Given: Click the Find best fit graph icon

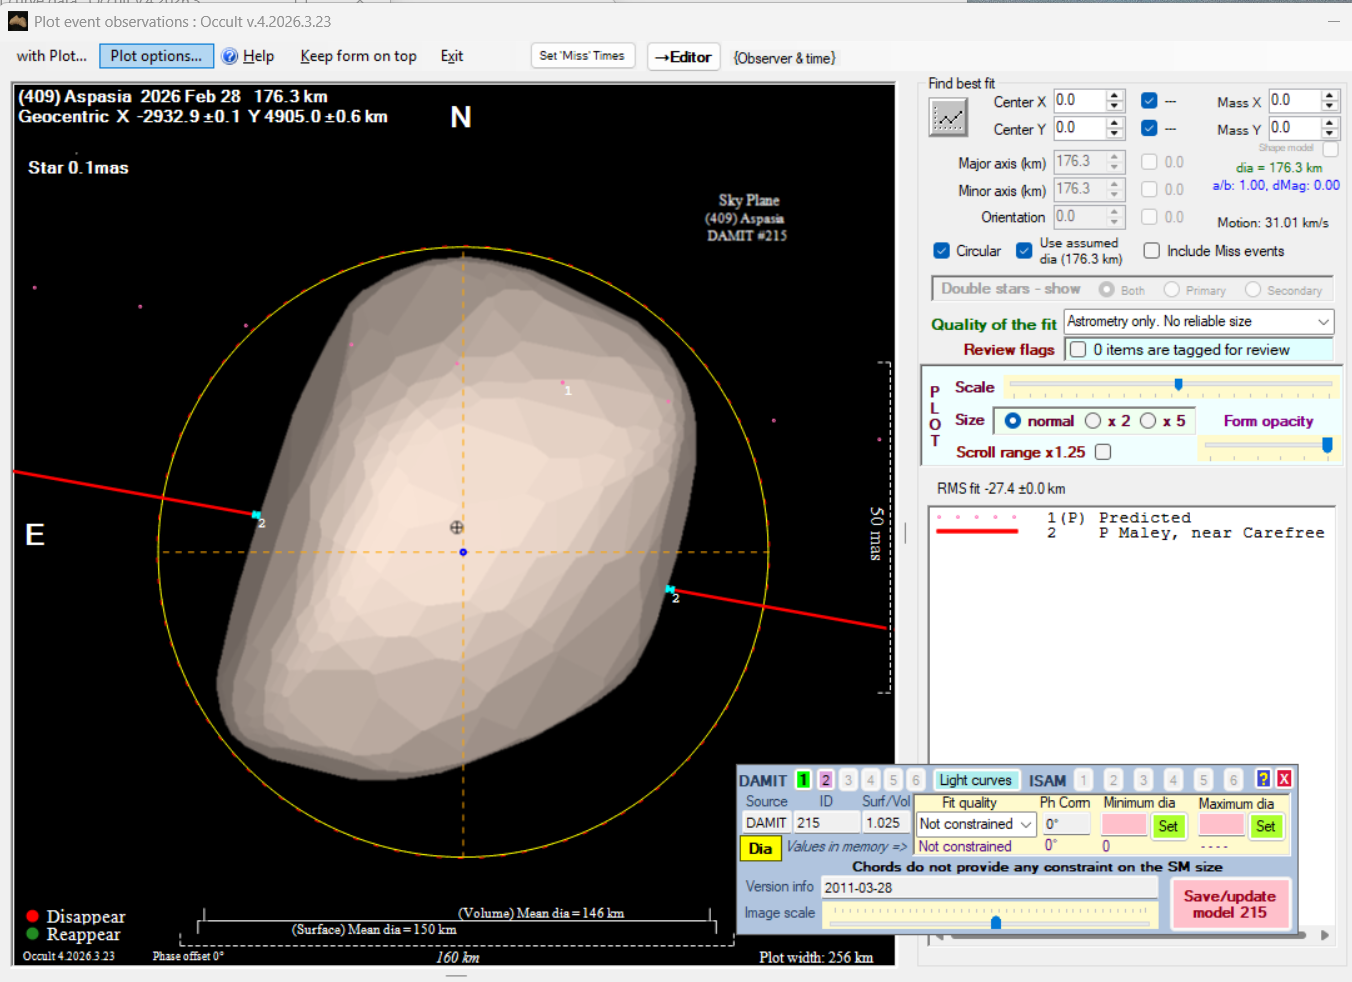Looking at the screenshot, I should coord(947,119).
